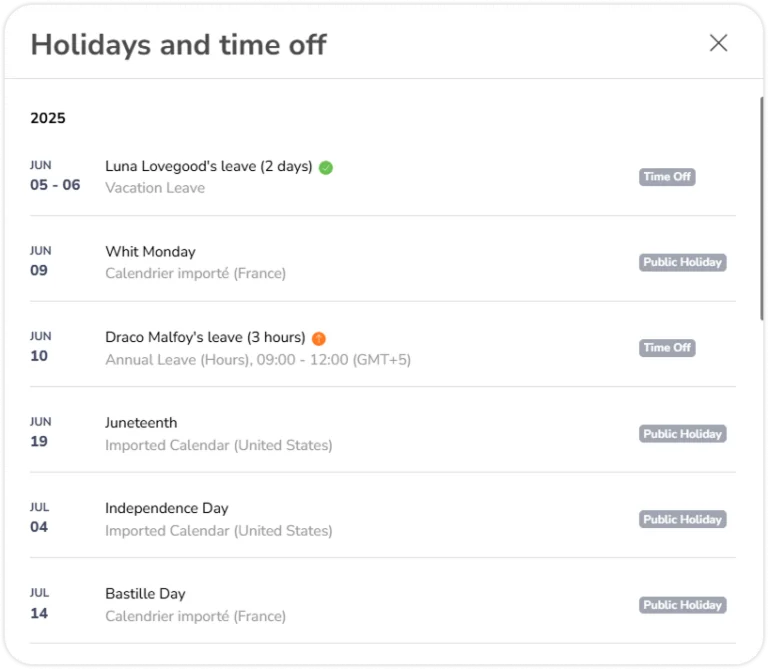Open Draco Malfoy's leave entry

click(383, 348)
